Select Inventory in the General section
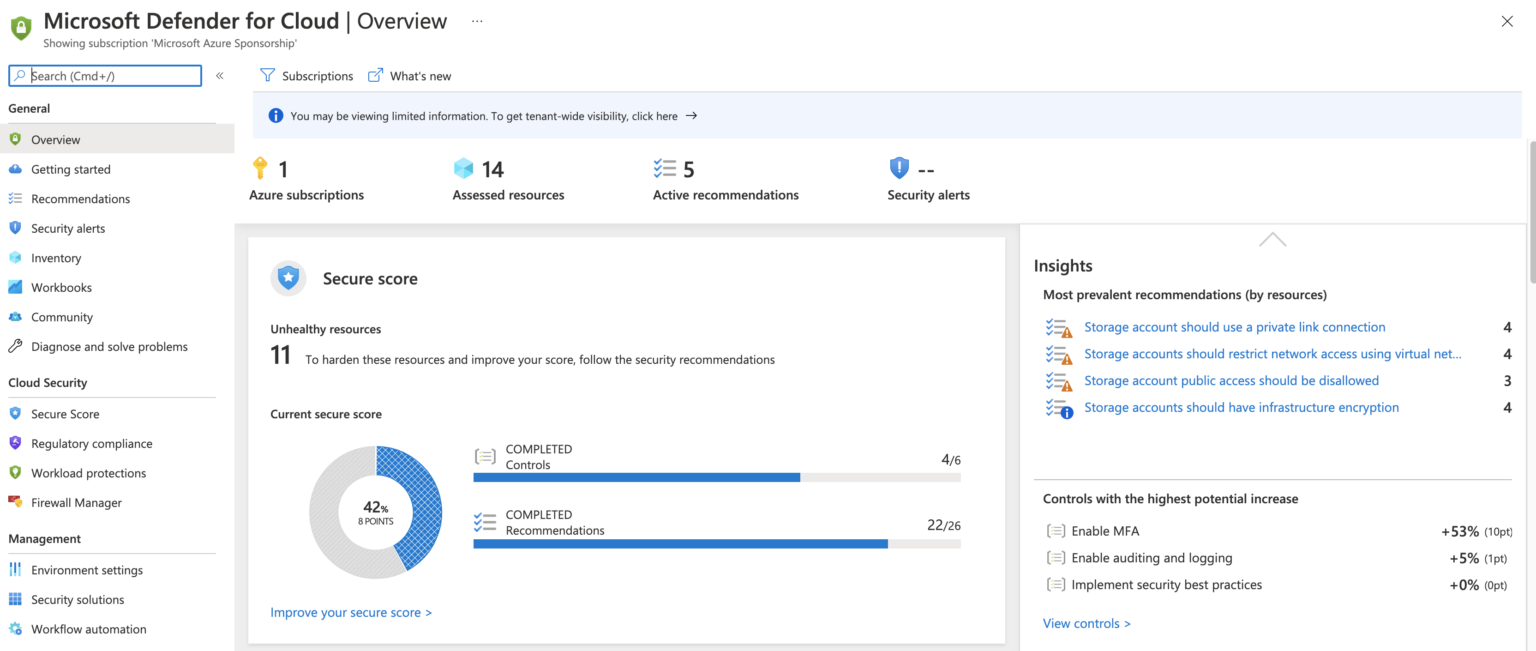The height and width of the screenshot is (651, 1536). 58,257
